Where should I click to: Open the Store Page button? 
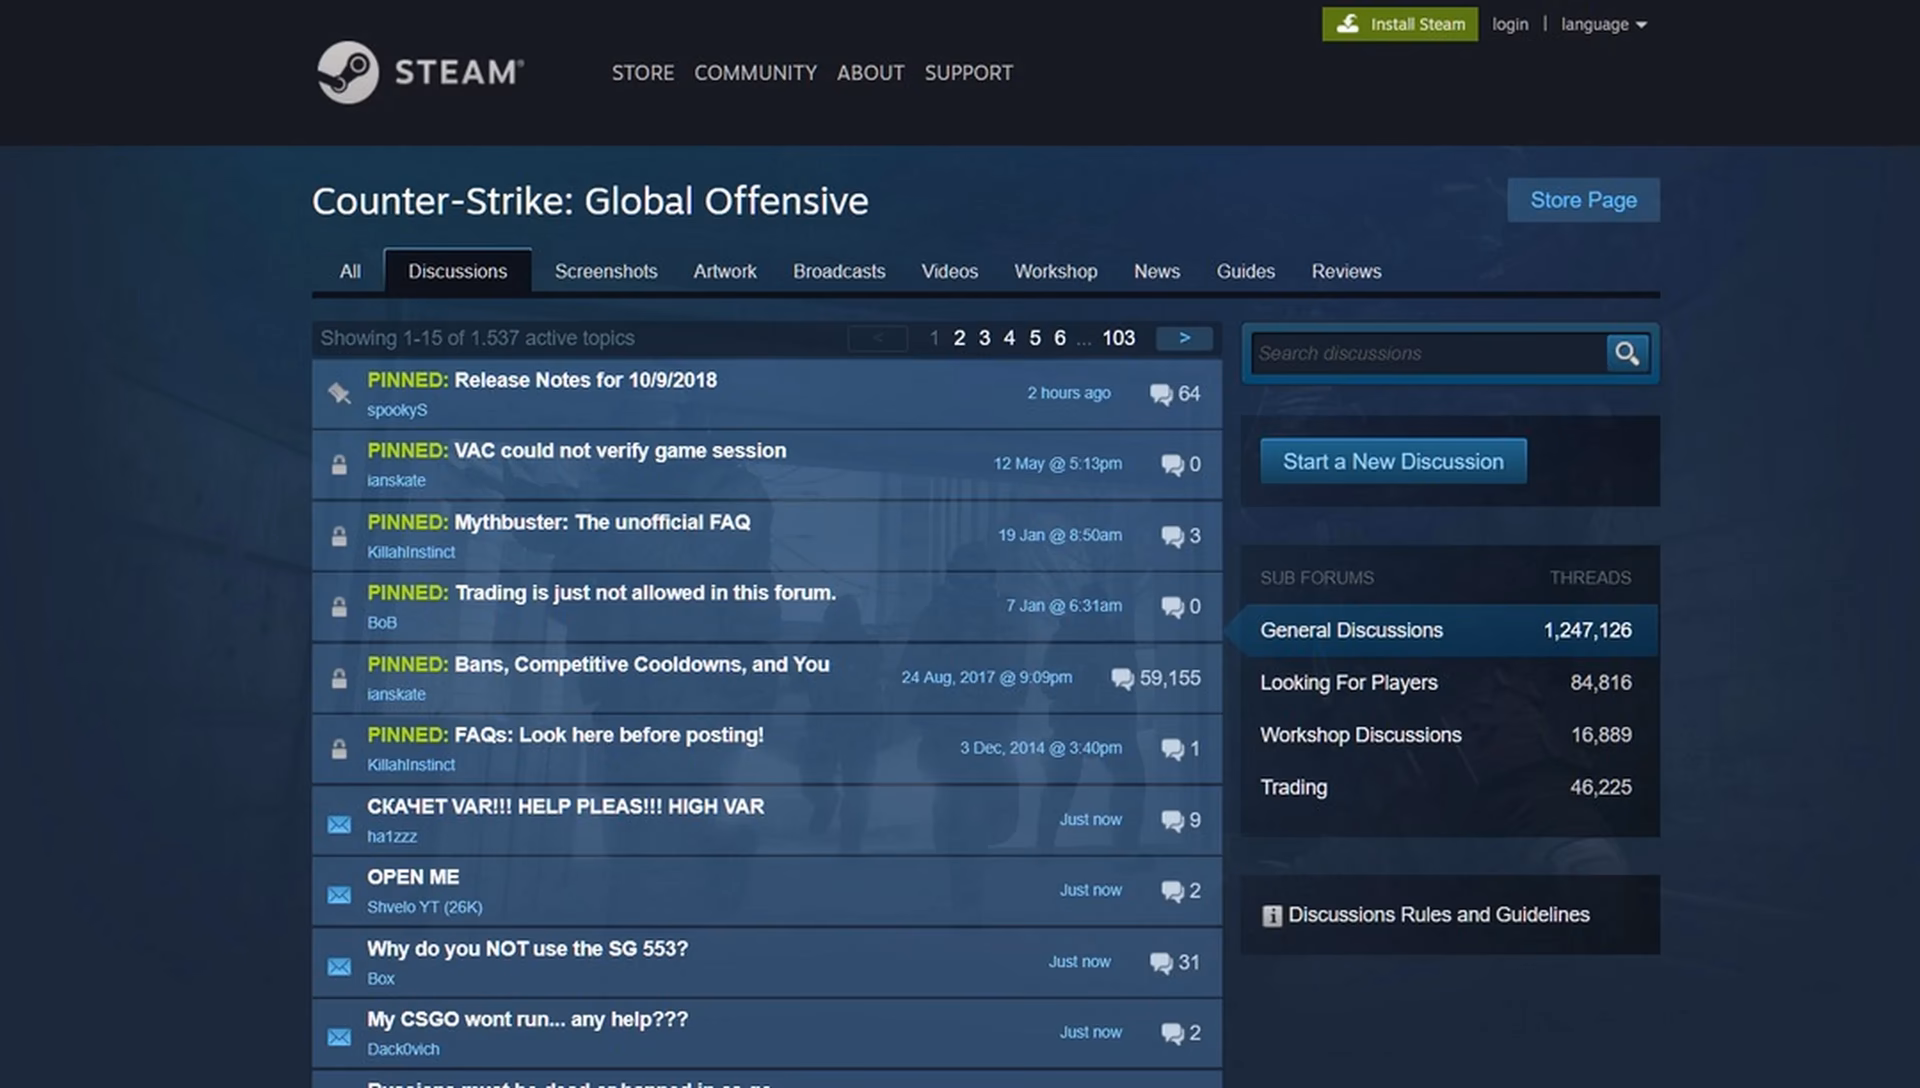[1583, 200]
